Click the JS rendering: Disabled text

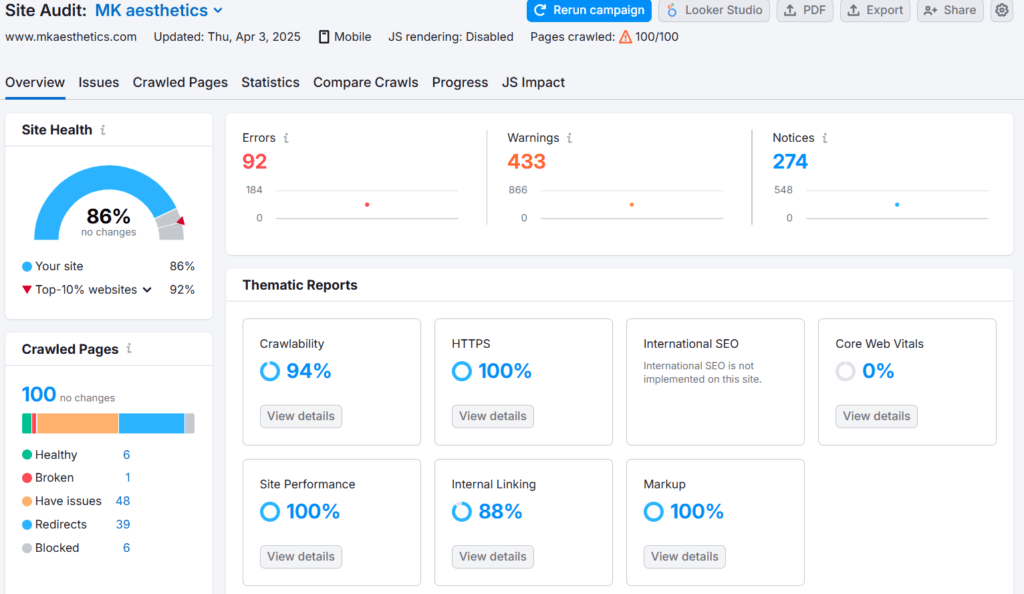(x=451, y=37)
